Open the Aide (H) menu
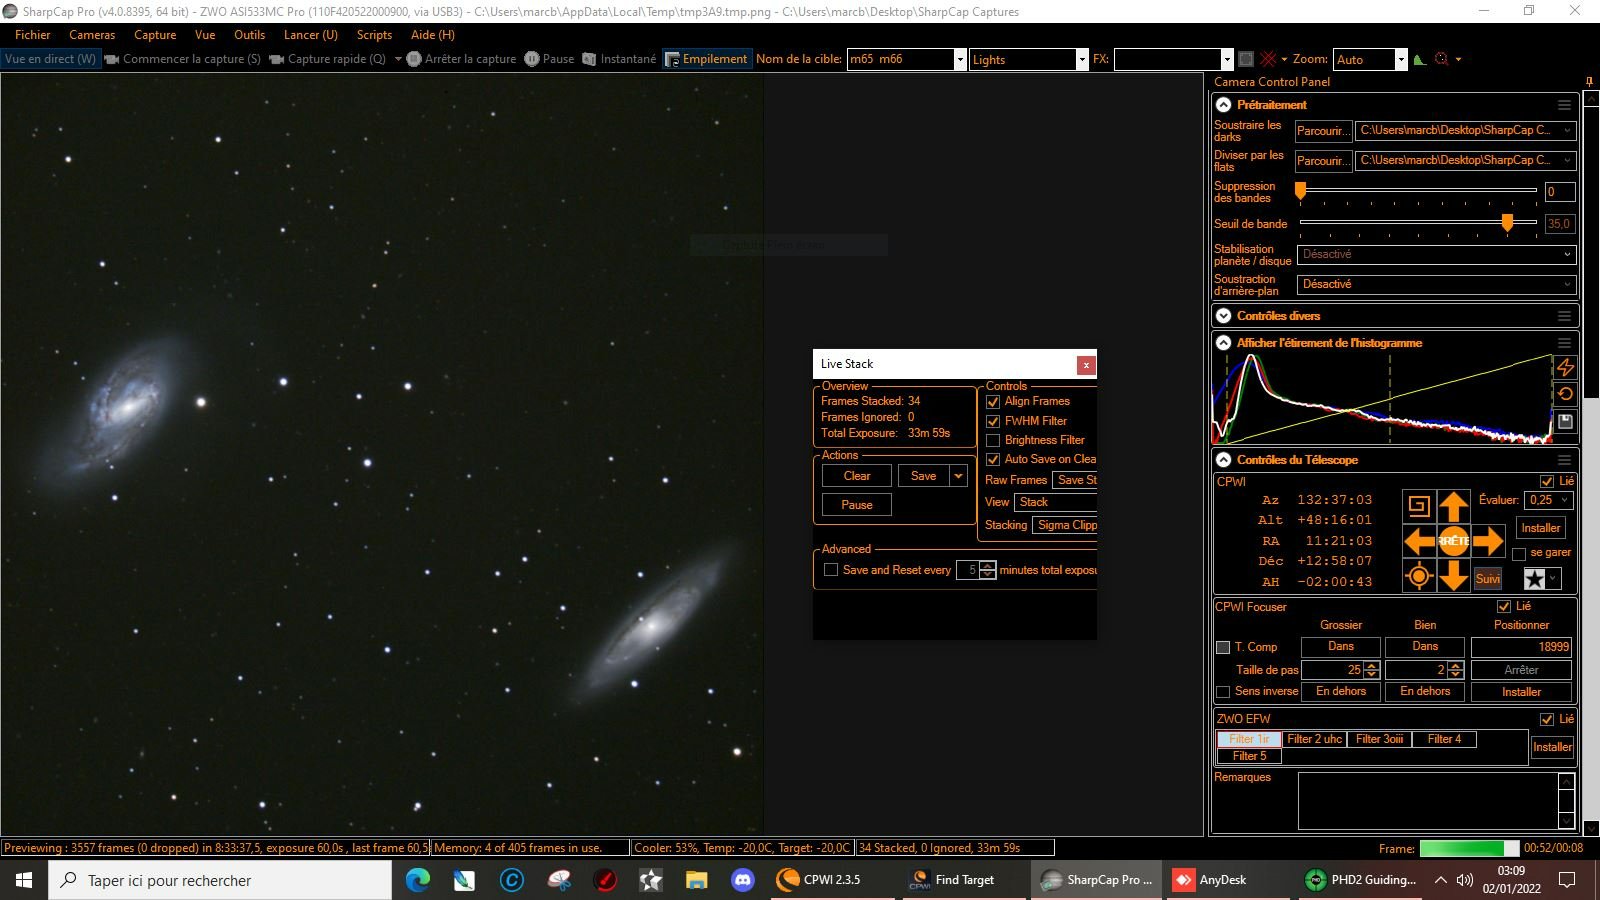 point(433,35)
